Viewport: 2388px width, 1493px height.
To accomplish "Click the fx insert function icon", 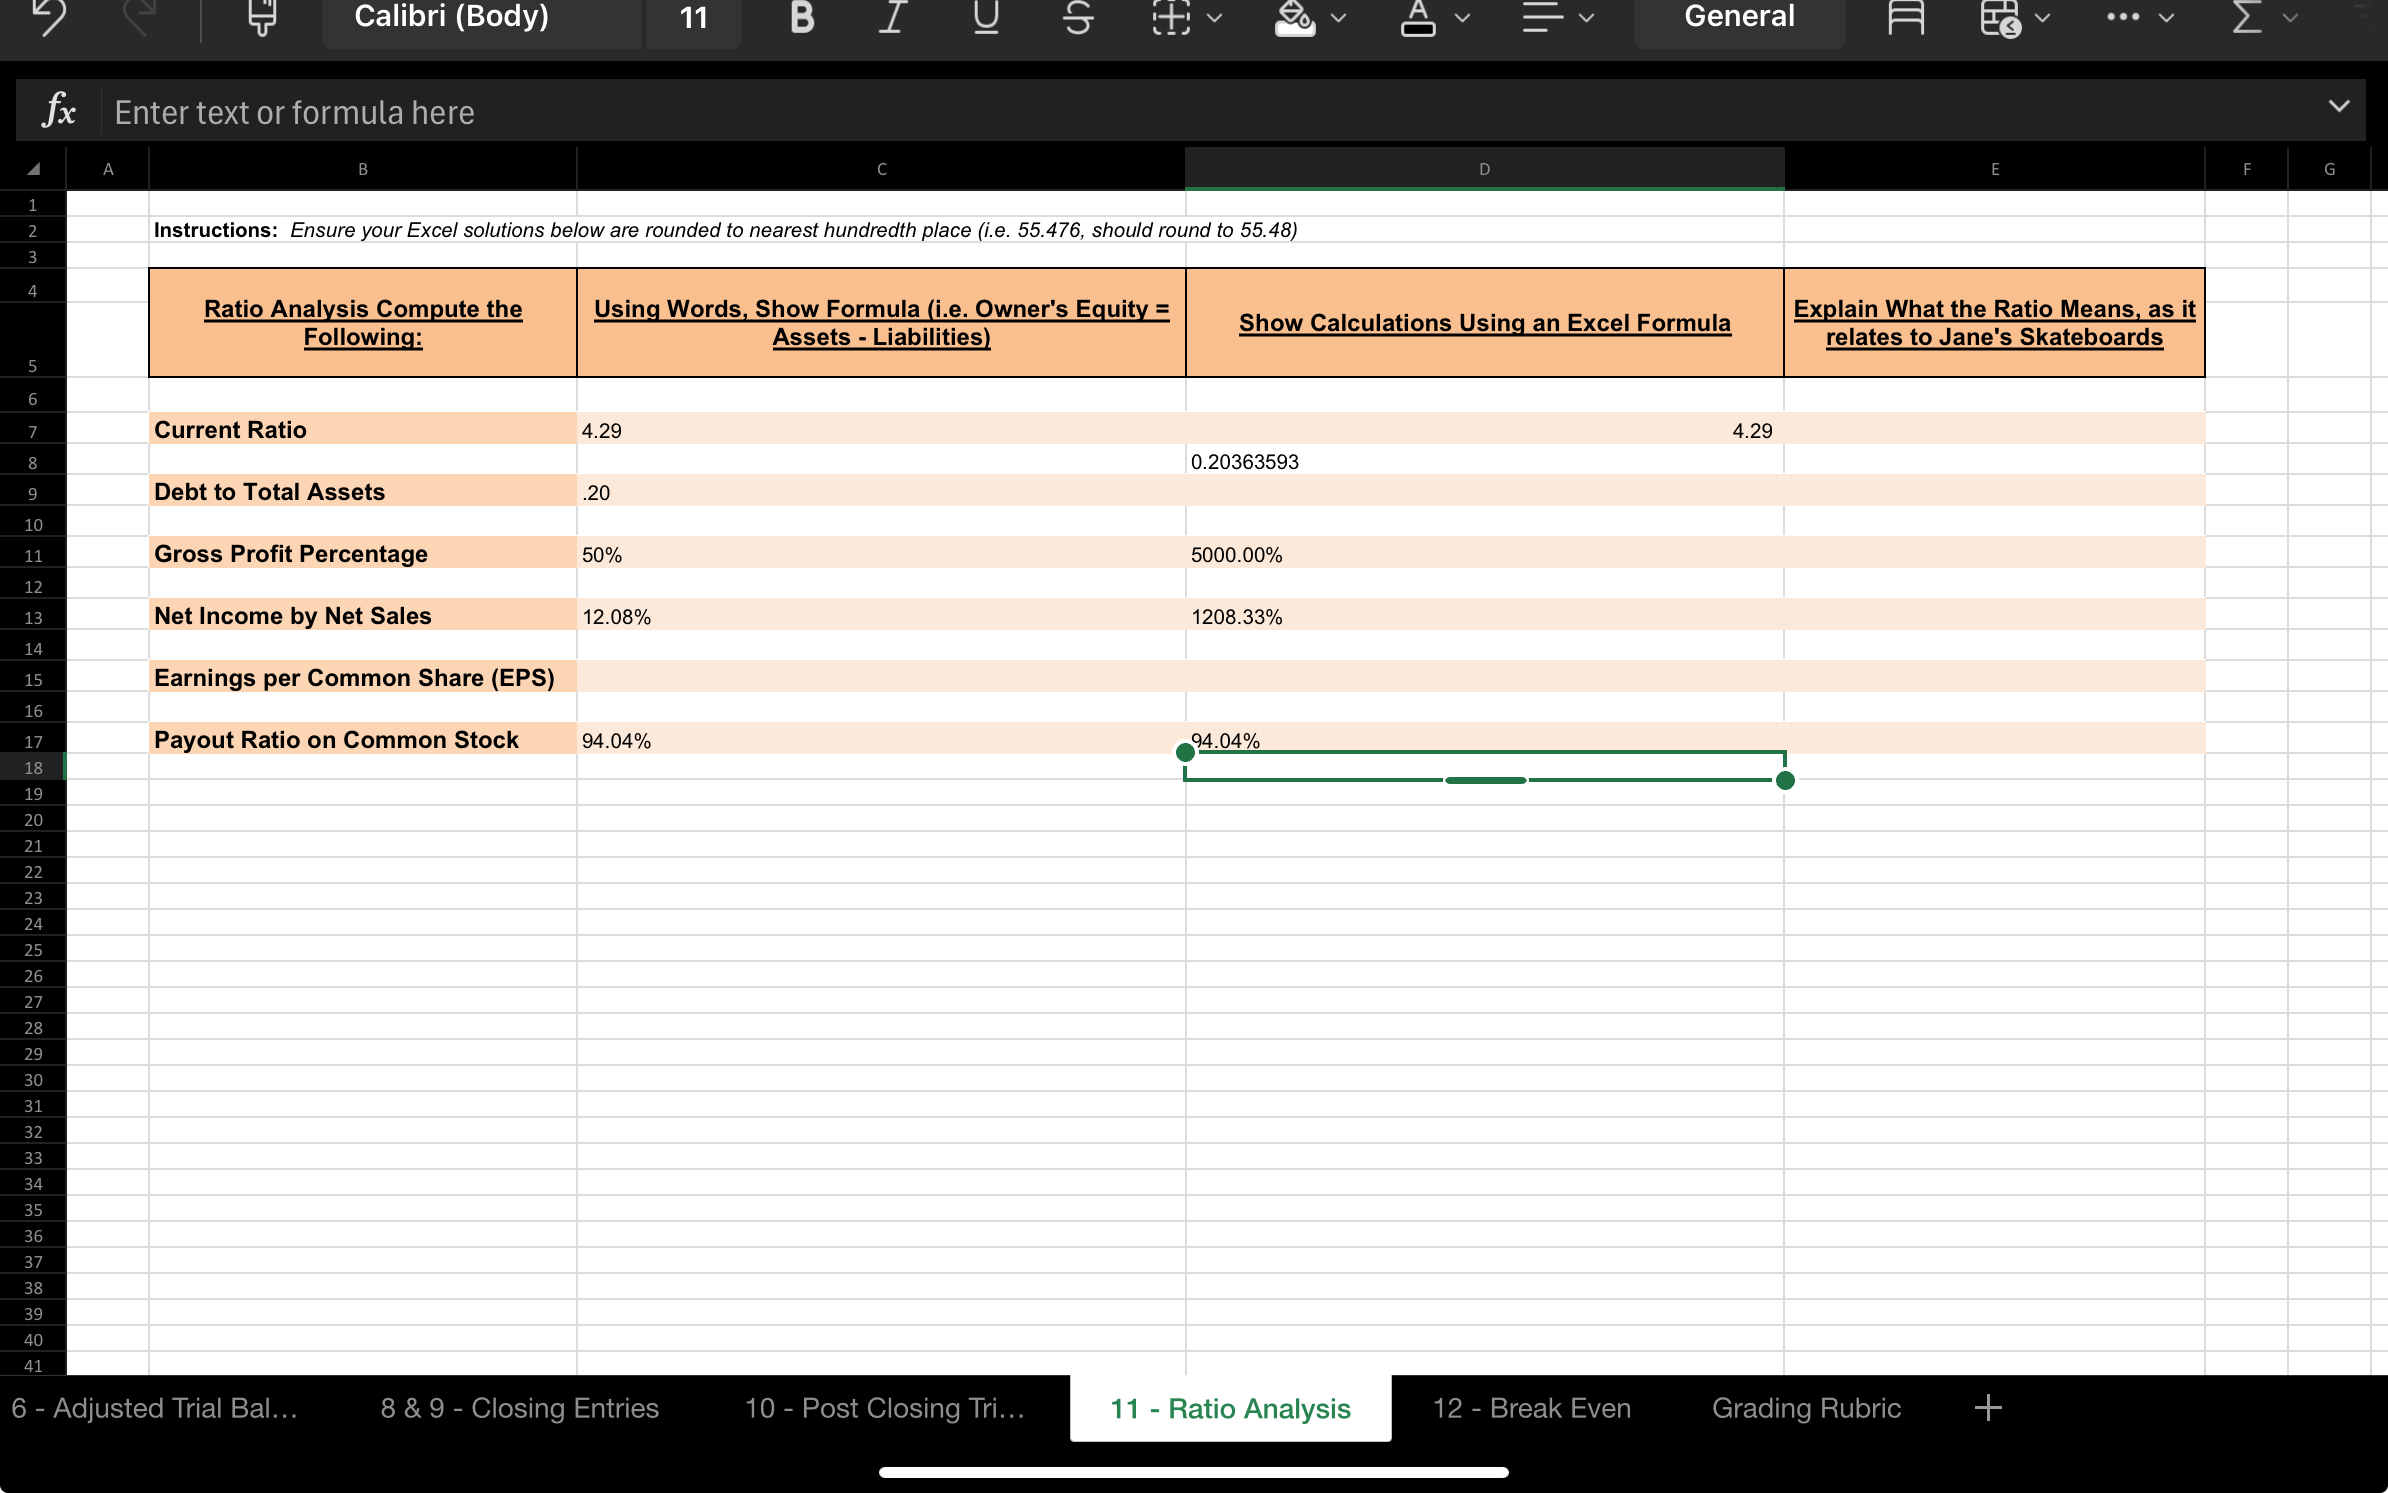I will tap(58, 111).
